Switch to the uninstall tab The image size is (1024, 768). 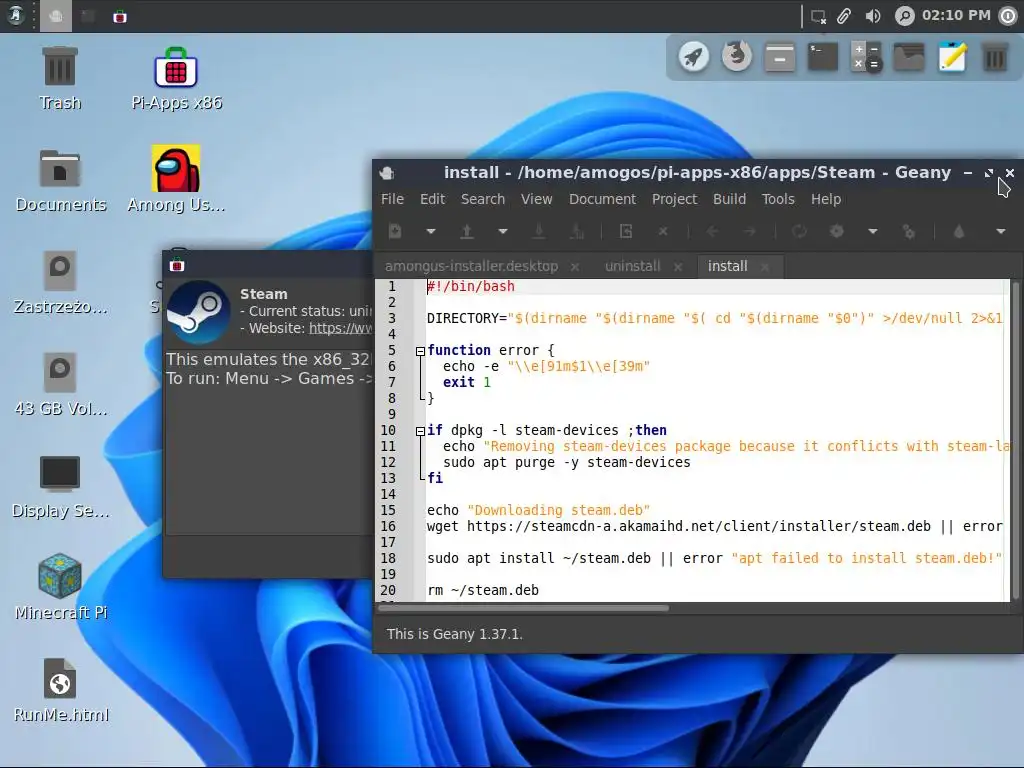(x=633, y=266)
